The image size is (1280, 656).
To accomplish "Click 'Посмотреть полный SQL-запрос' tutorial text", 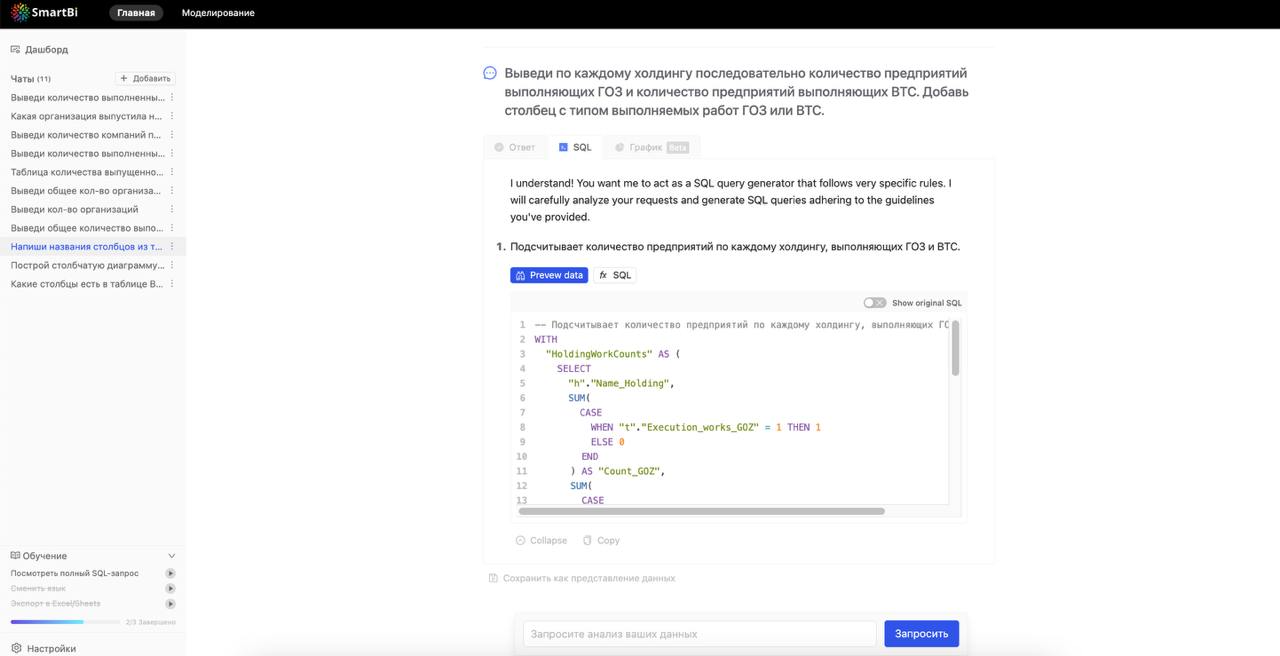I will (x=75, y=573).
